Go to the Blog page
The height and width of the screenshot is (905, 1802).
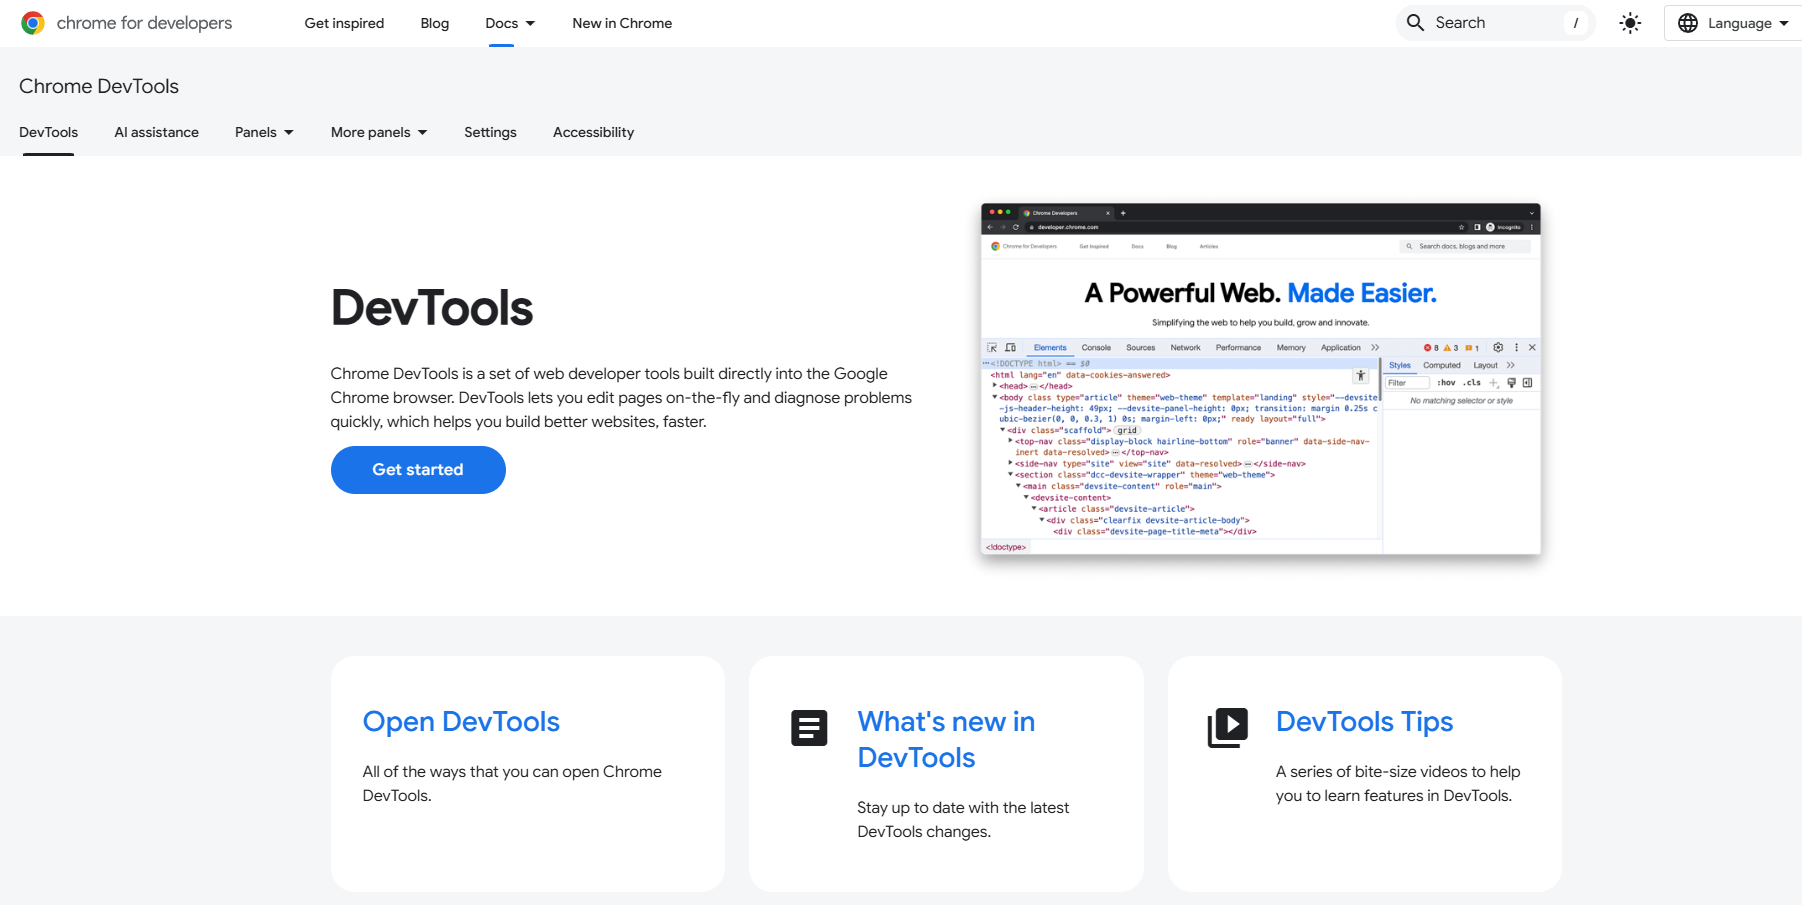tap(434, 23)
